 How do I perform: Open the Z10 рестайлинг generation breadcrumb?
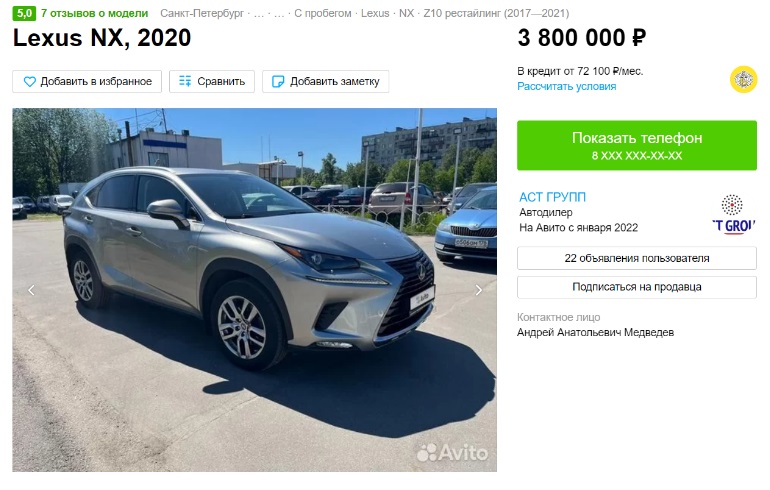coord(496,13)
